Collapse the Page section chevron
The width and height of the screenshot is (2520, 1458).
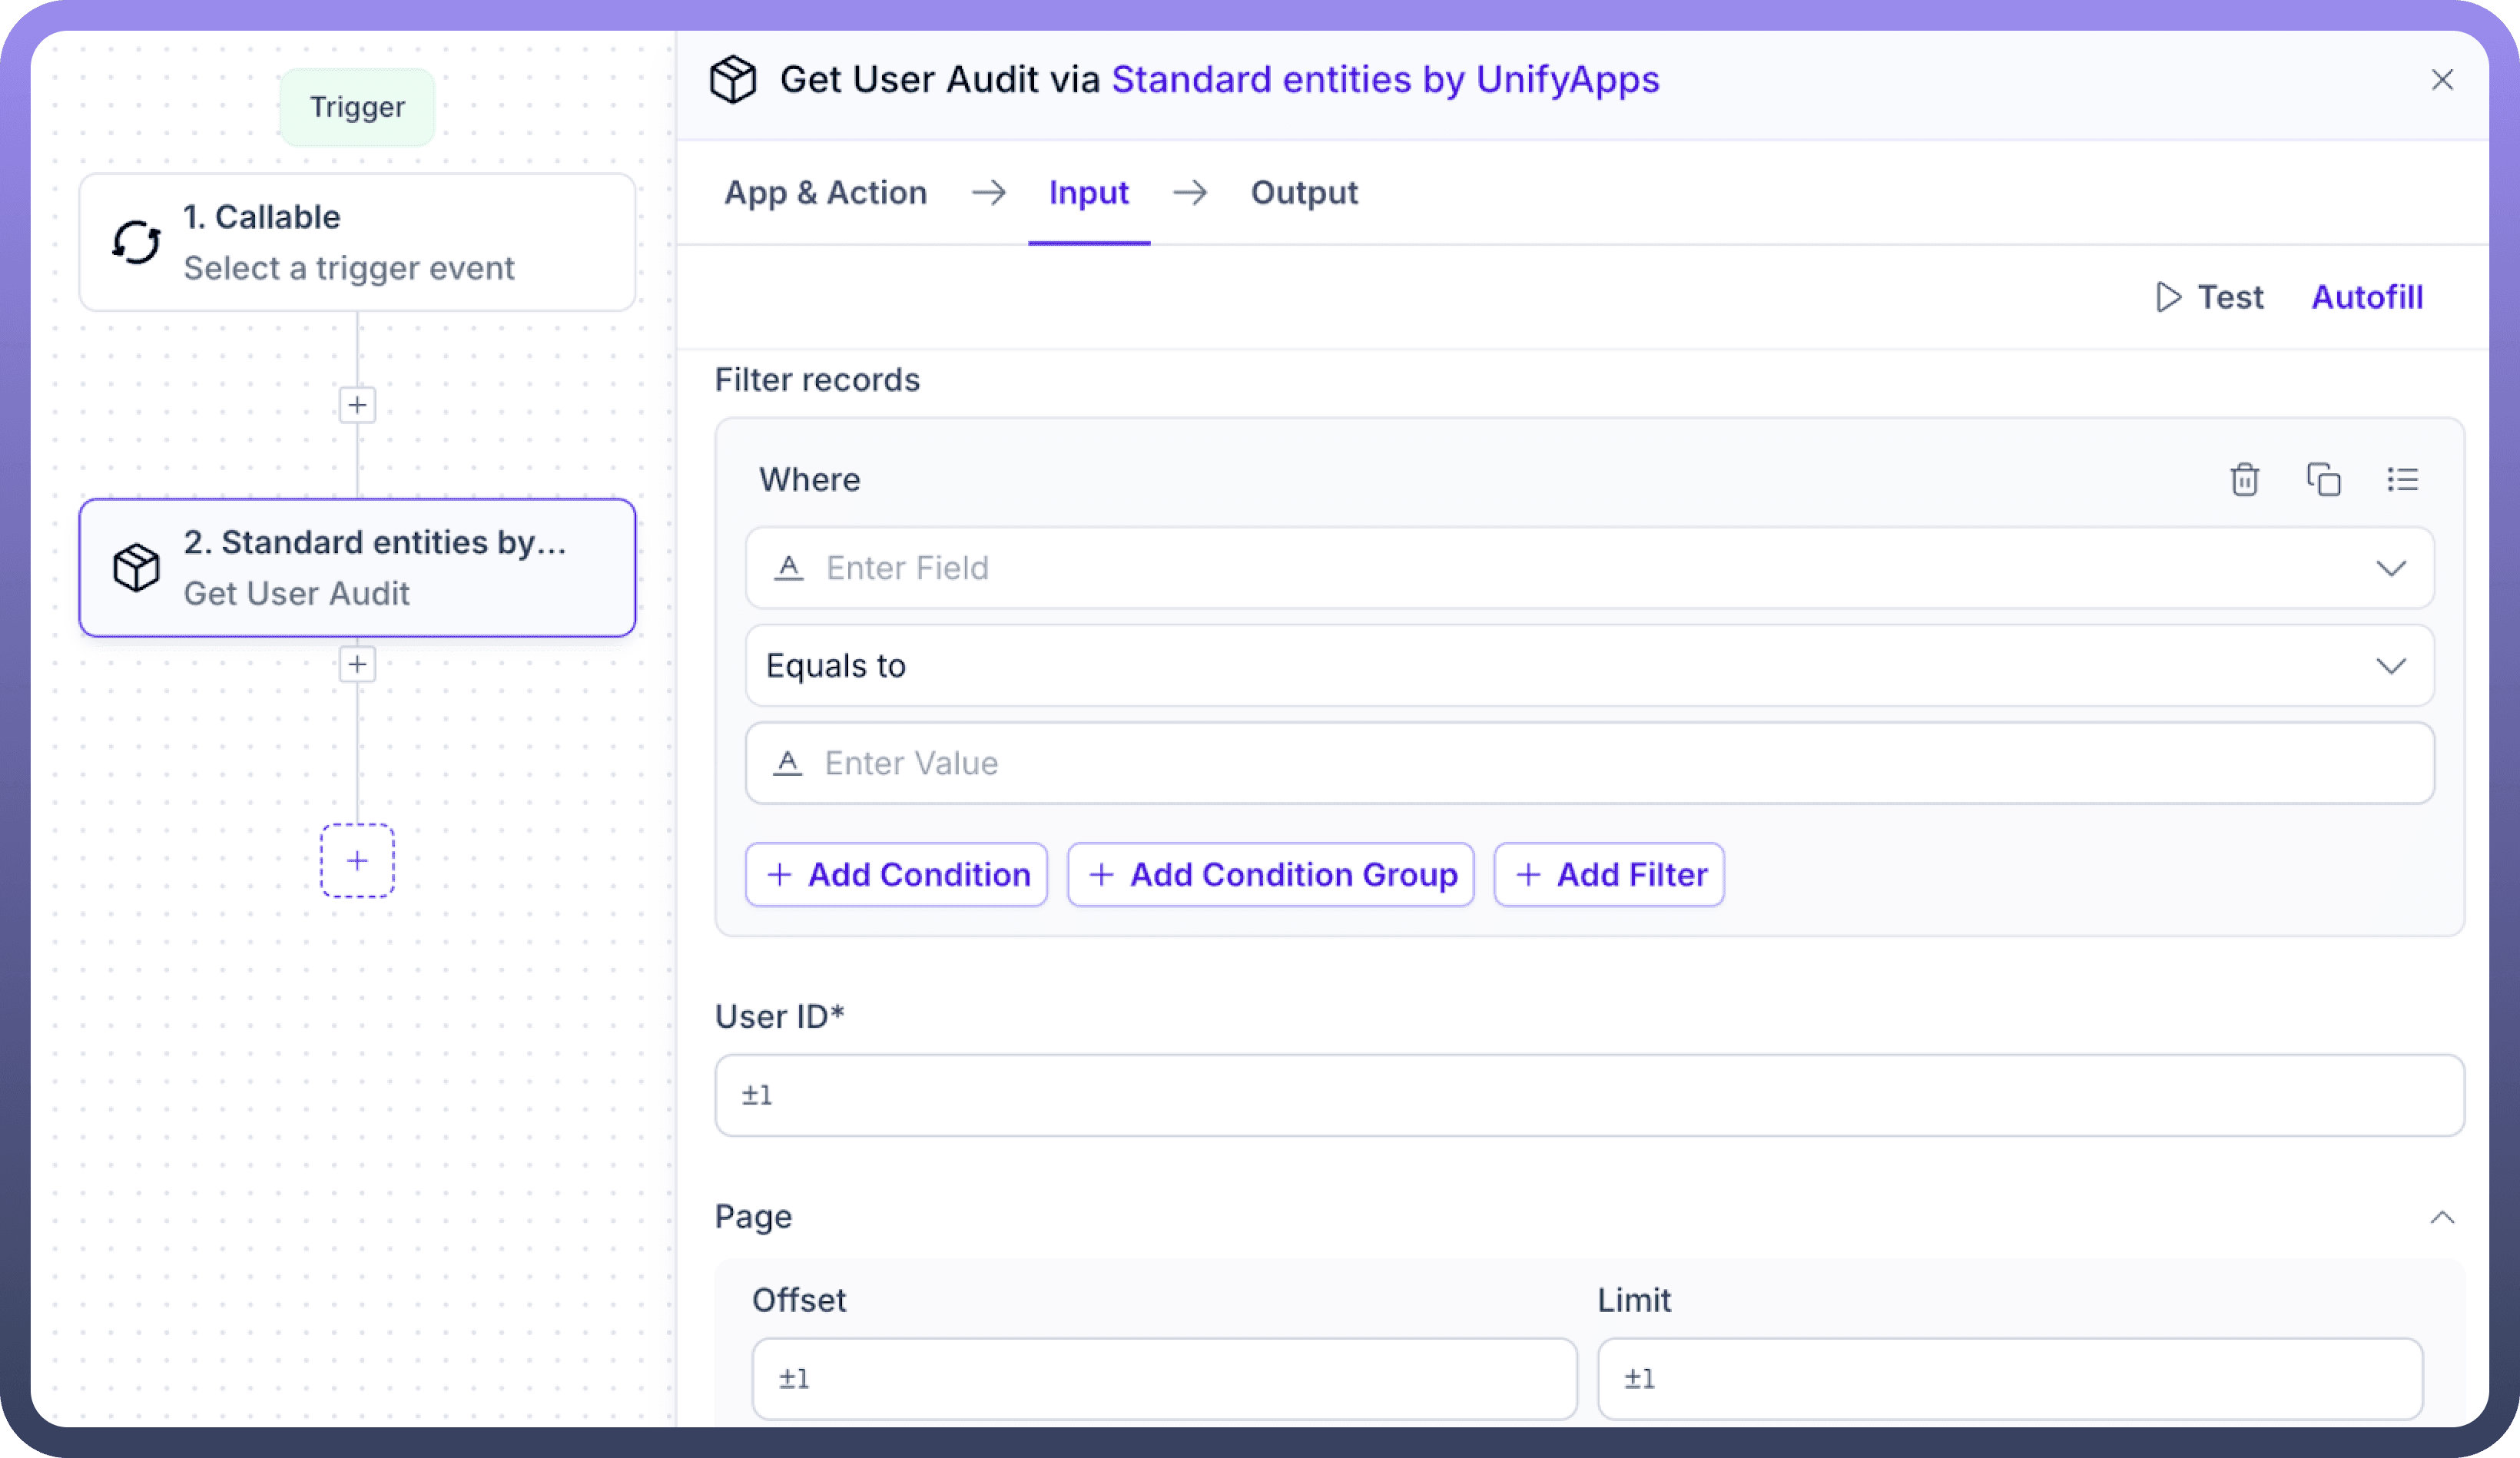click(x=2442, y=1217)
